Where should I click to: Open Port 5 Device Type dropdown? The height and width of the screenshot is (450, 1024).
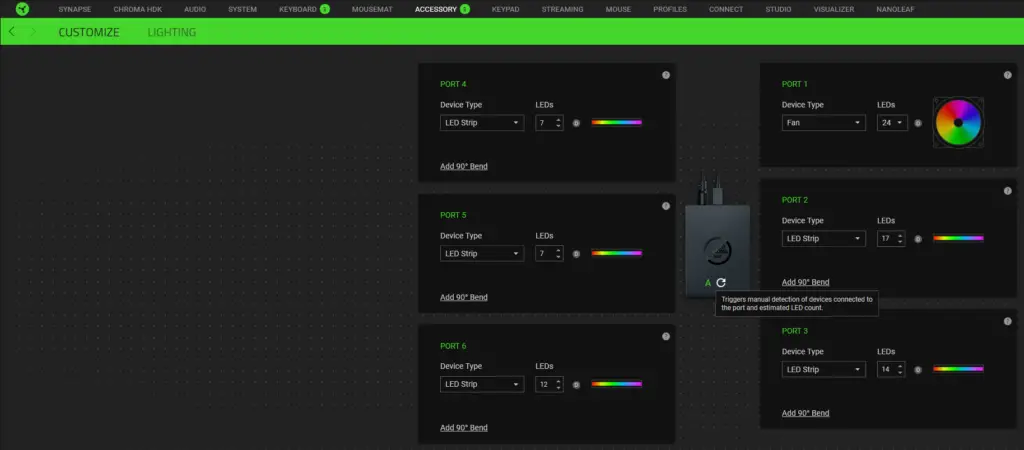tap(482, 253)
